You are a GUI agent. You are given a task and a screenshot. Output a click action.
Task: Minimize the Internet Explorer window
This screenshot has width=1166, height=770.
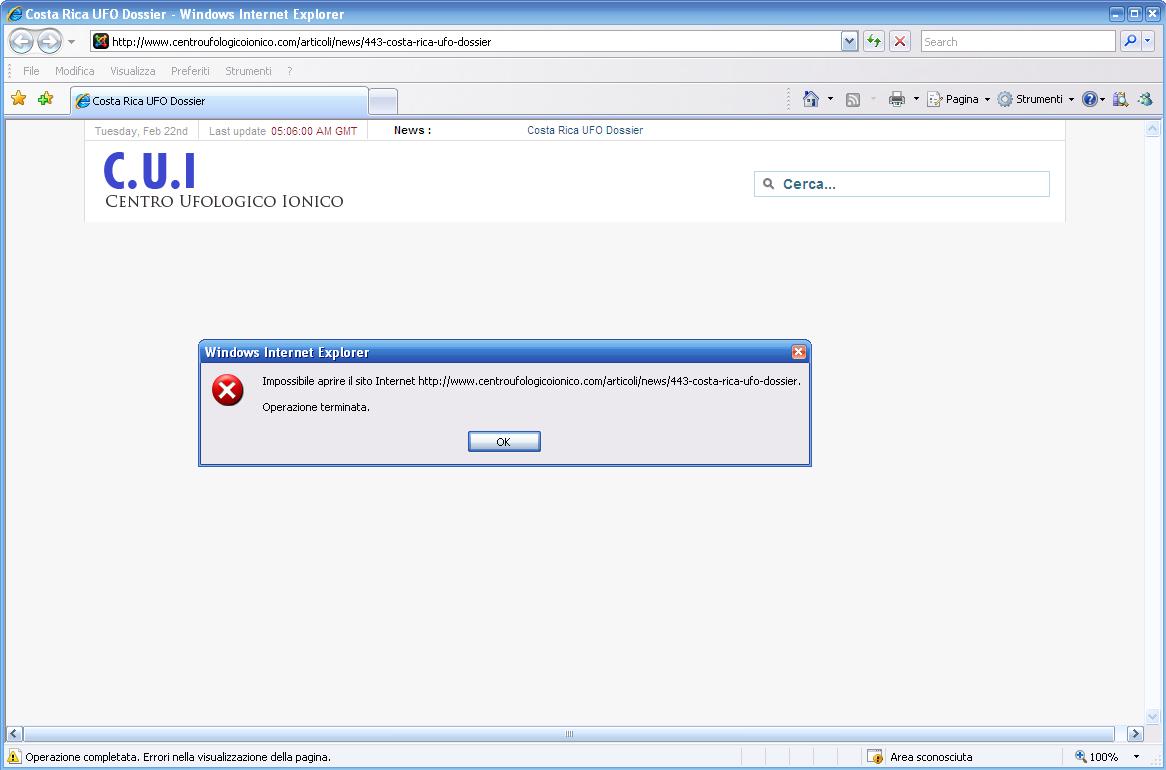[x=1117, y=14]
